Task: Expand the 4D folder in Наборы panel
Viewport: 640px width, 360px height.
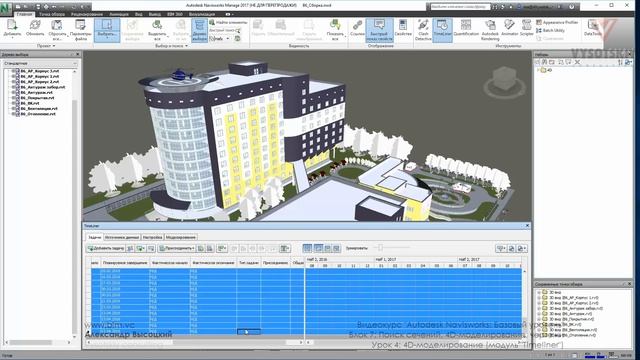Action: point(538,70)
